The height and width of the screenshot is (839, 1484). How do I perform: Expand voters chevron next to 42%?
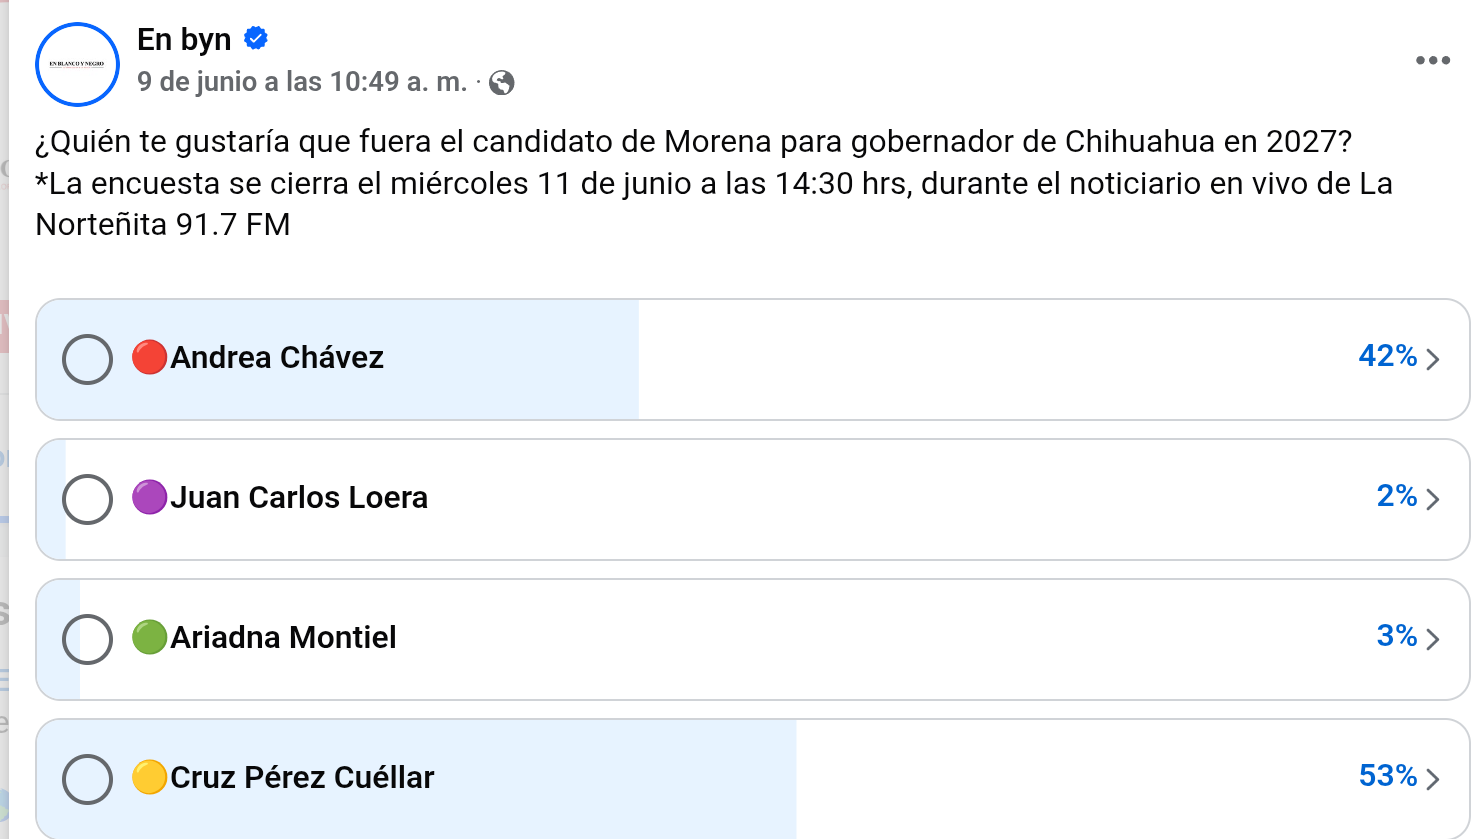click(1433, 359)
